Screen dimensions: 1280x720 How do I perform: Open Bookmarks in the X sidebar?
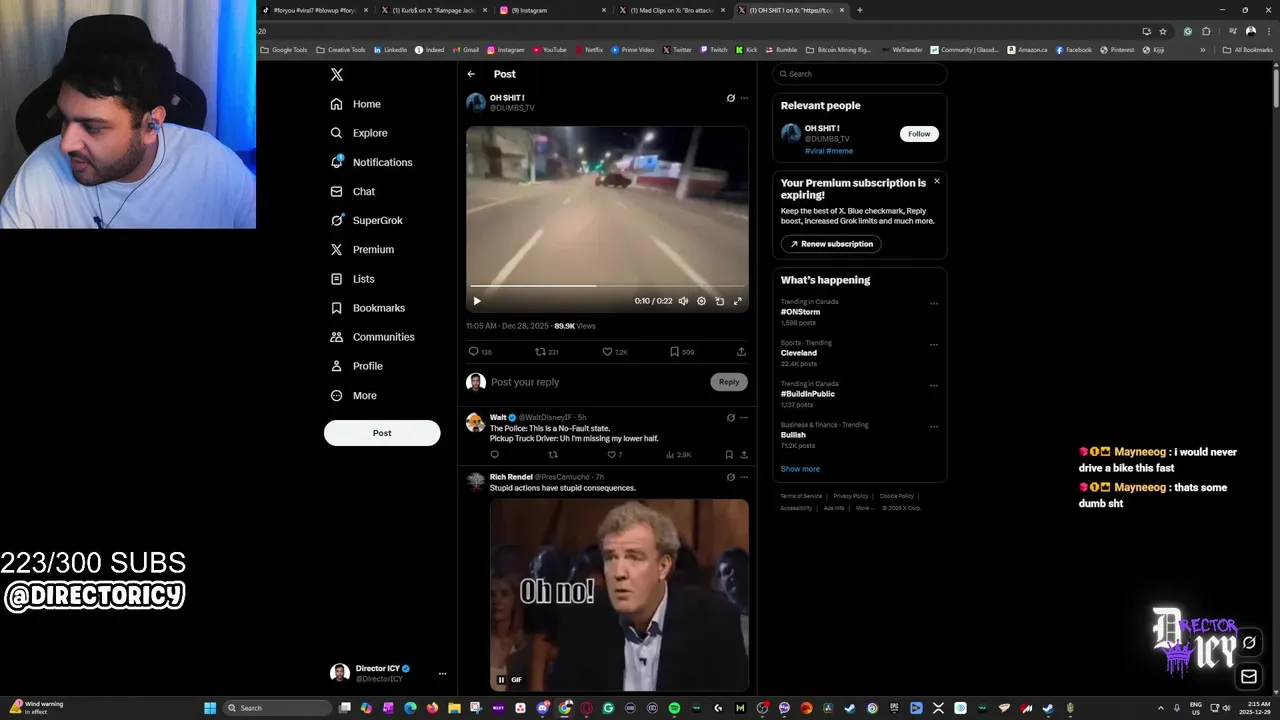pyautogui.click(x=367, y=308)
